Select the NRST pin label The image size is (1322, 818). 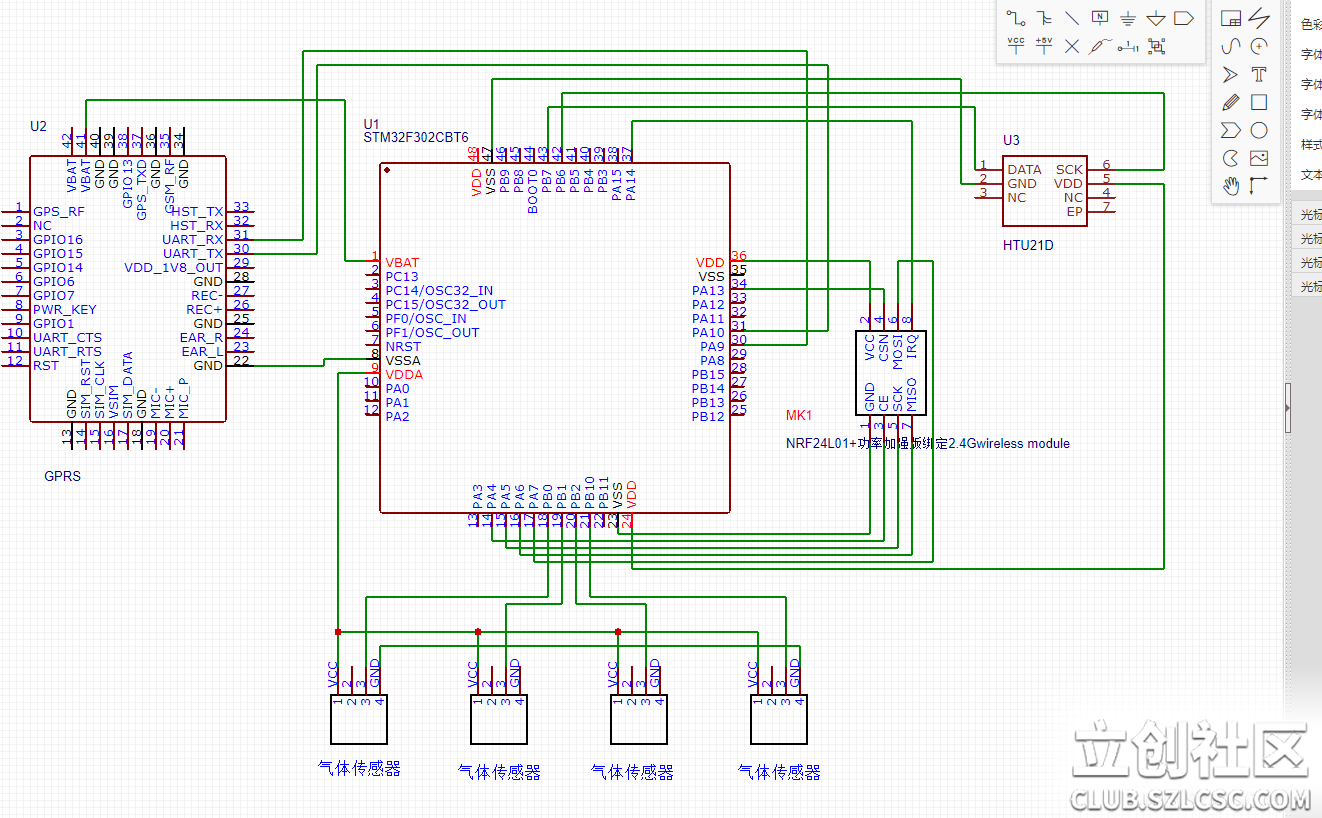coord(403,346)
